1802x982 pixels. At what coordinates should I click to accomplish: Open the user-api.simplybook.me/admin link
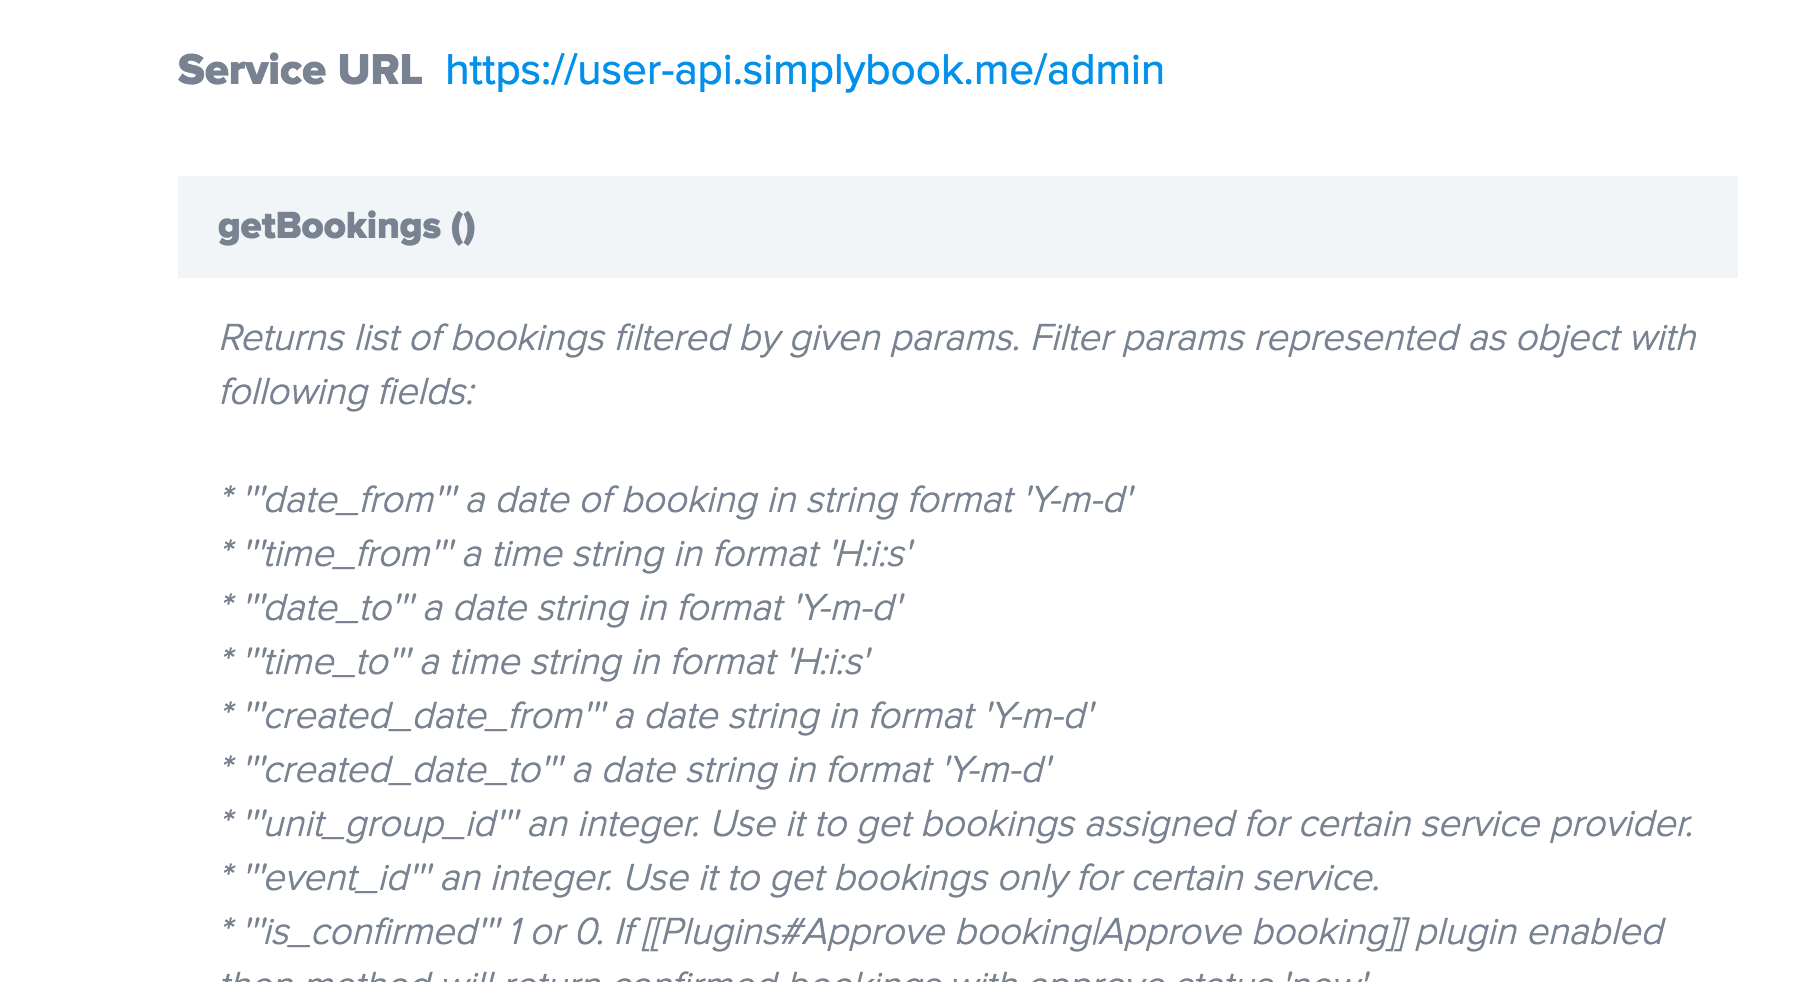(x=804, y=71)
